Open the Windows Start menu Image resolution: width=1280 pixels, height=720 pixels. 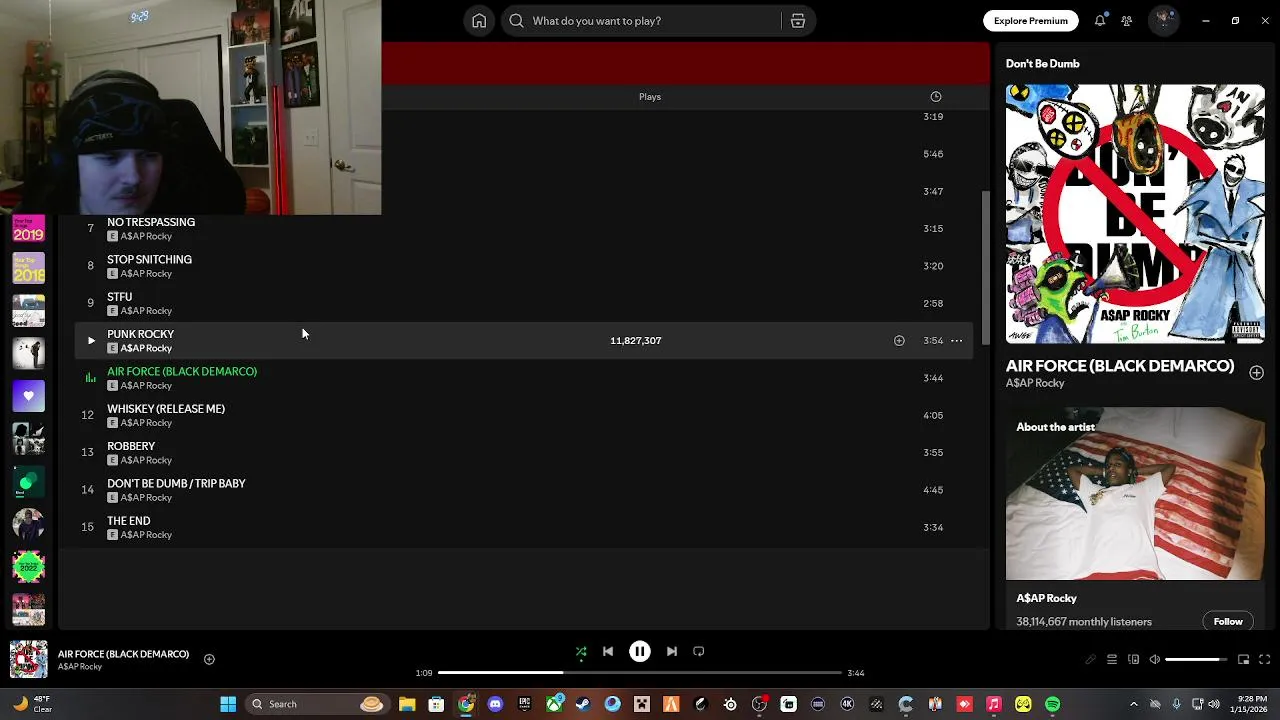228,704
